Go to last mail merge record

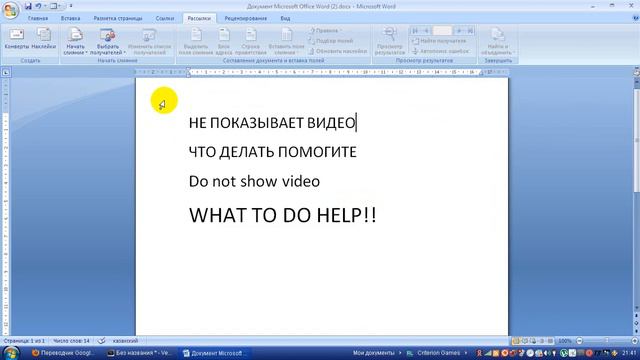[x=470, y=31]
